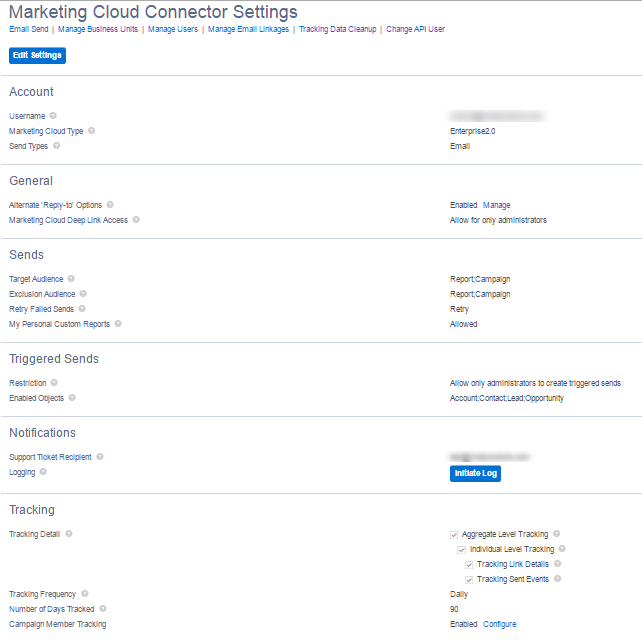Click 'Allow for only administrators' text
Screen dimensions: 642x640
point(498,220)
